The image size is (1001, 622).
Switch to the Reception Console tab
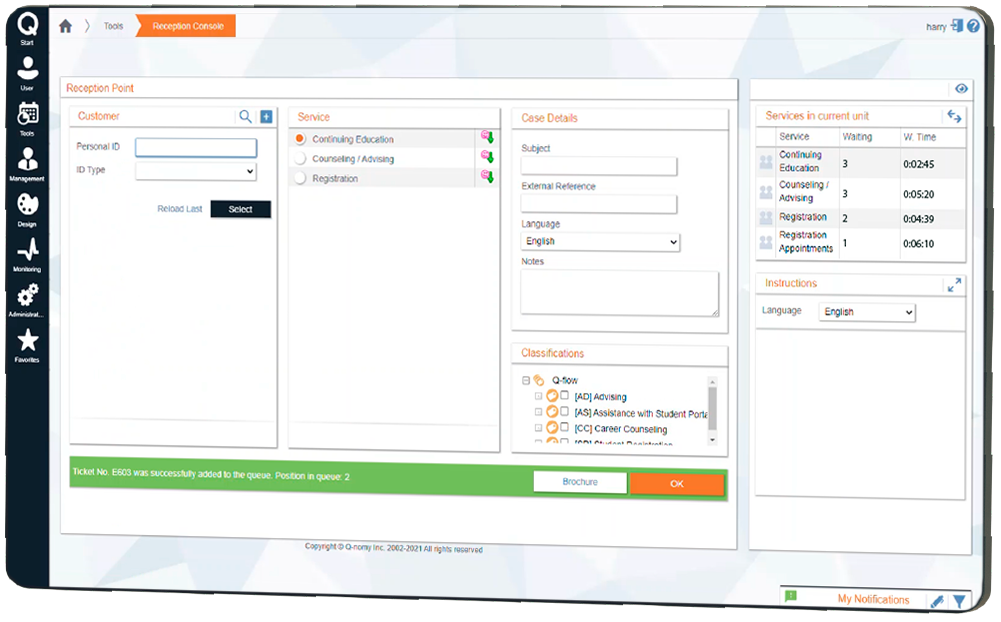(188, 27)
